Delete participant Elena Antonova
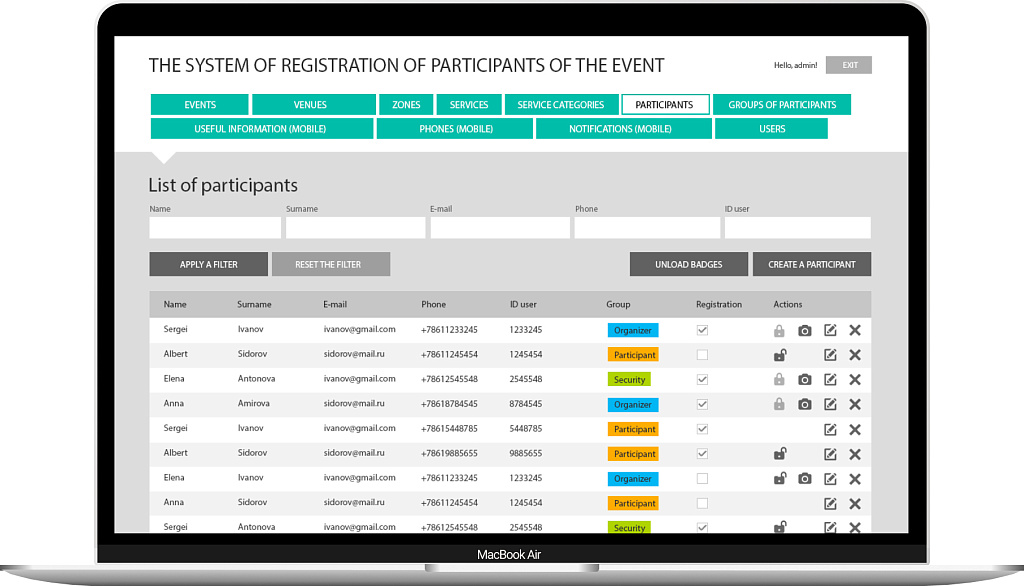 (x=855, y=380)
